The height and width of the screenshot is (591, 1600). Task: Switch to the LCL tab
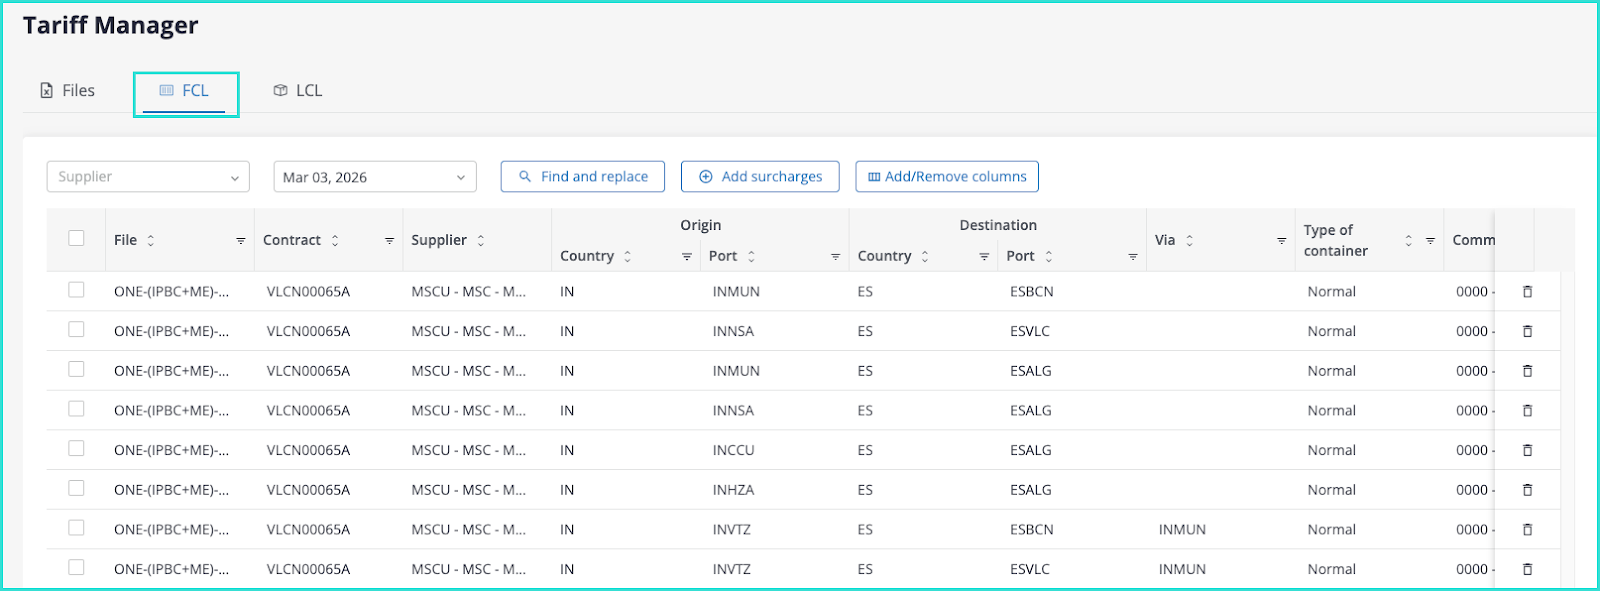298,91
